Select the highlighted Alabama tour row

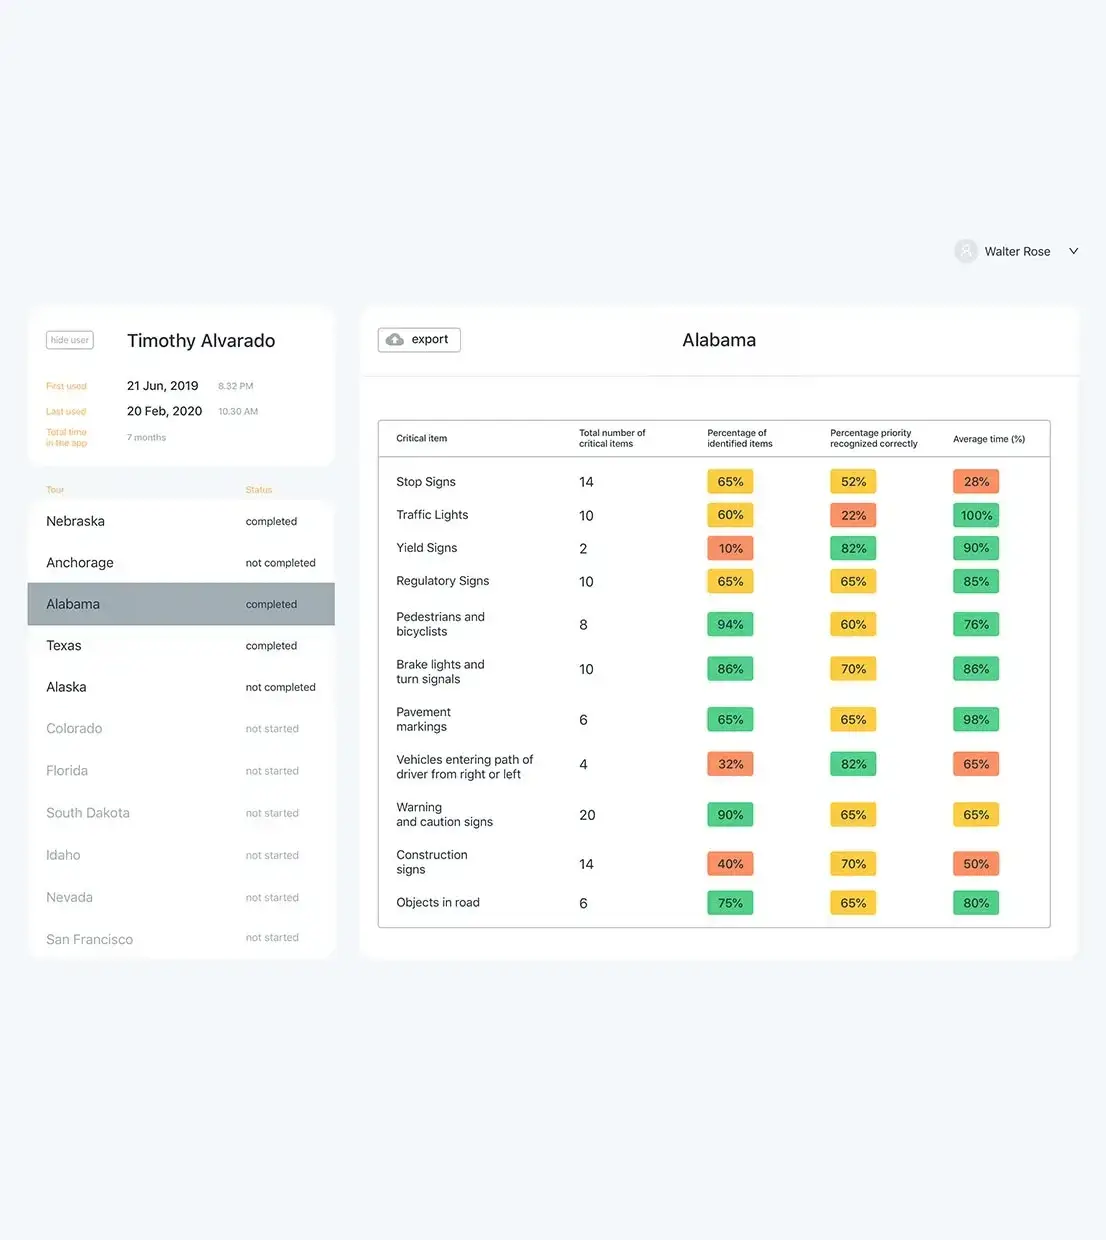point(181,604)
